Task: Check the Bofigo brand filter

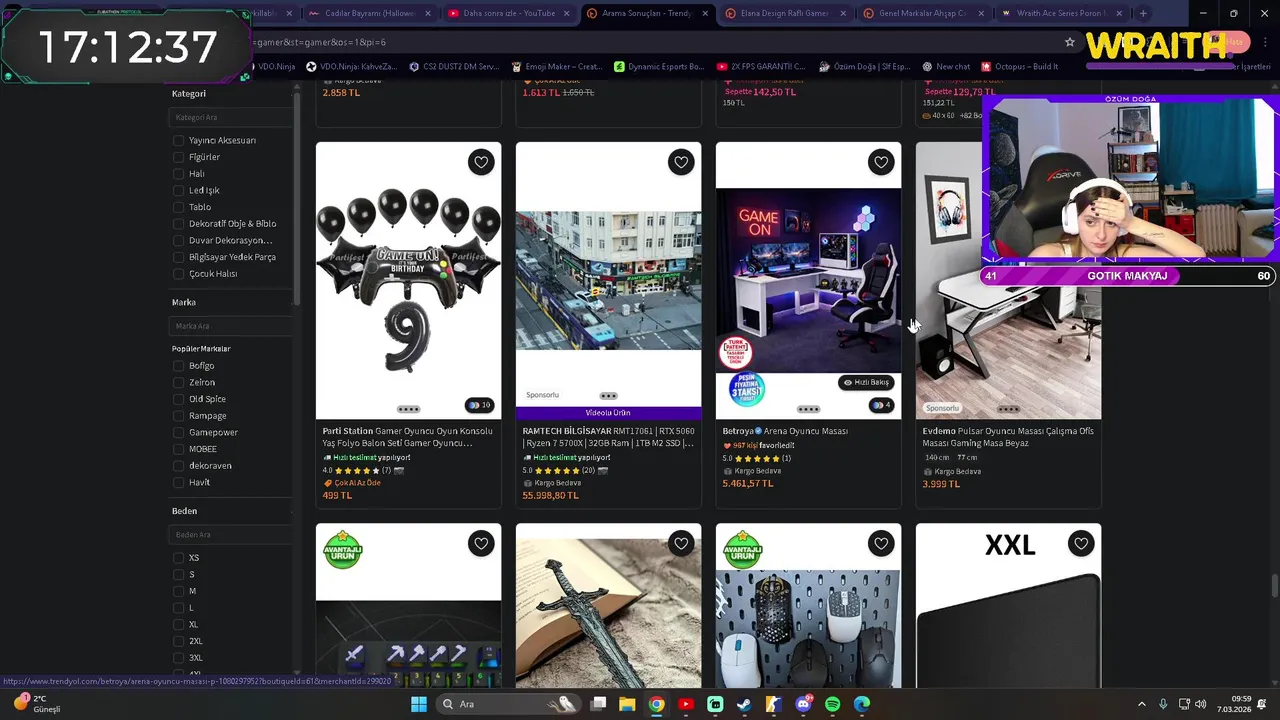Action: coord(178,366)
